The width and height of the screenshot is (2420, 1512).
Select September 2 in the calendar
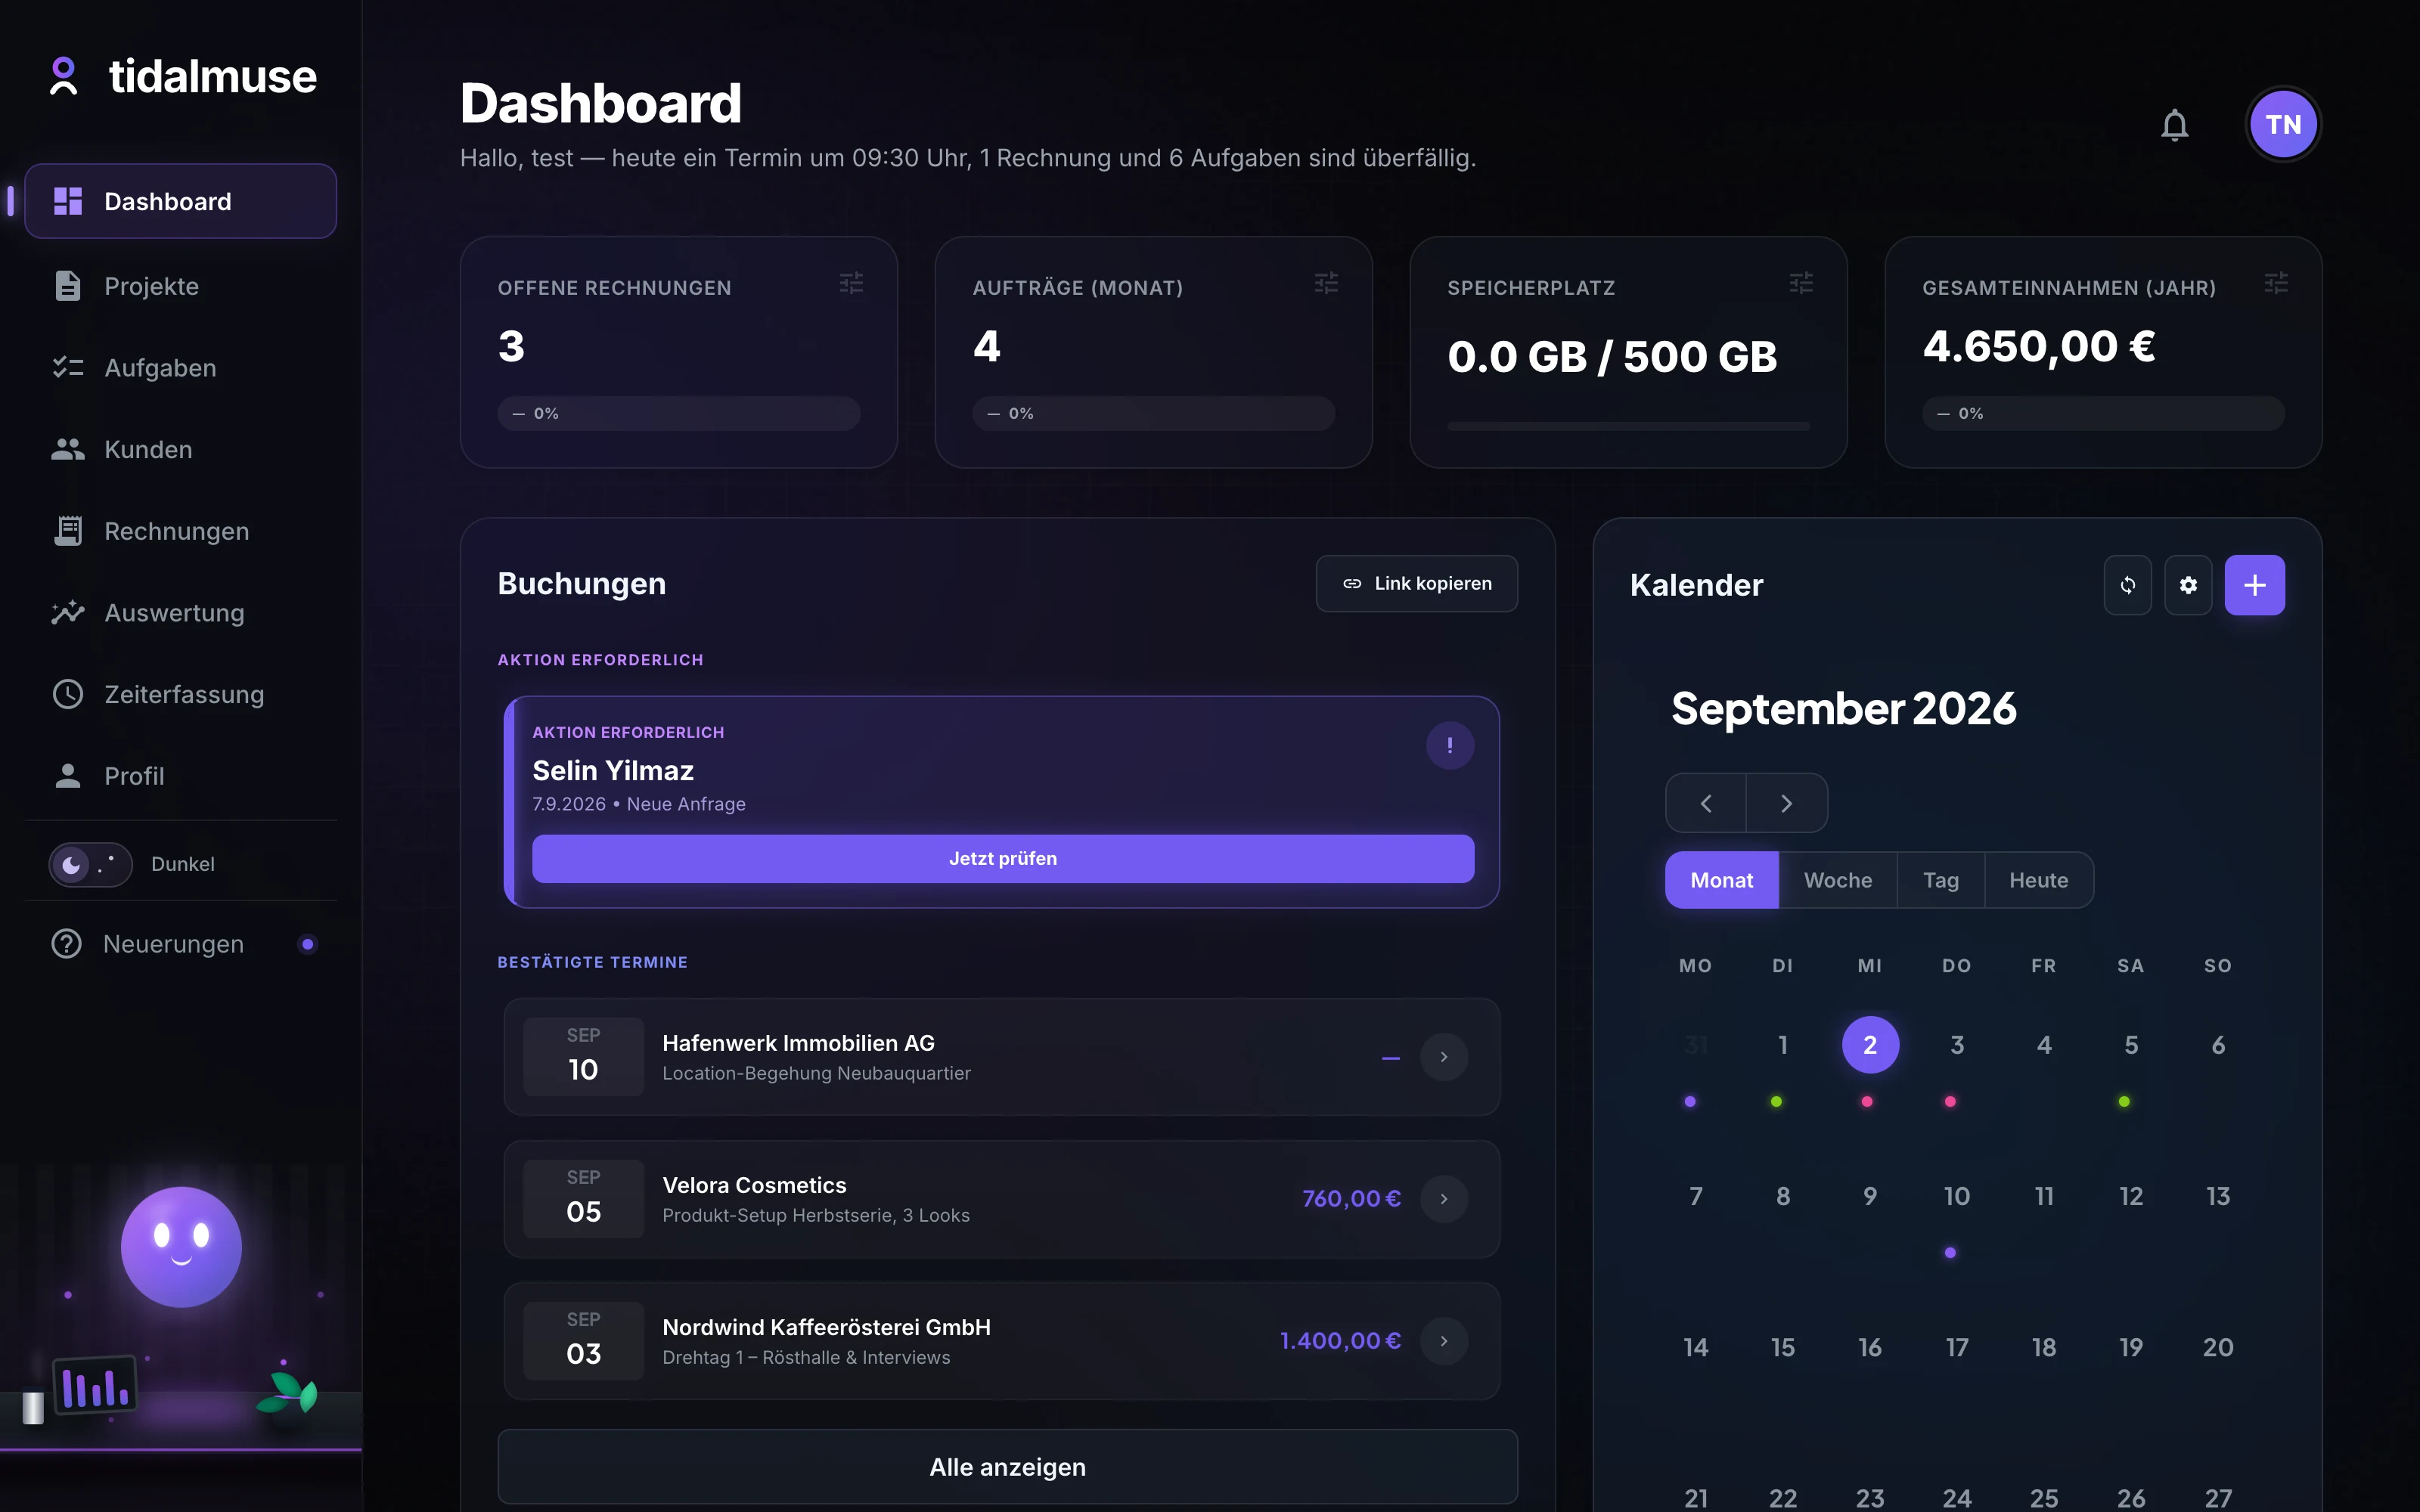click(x=1870, y=1045)
